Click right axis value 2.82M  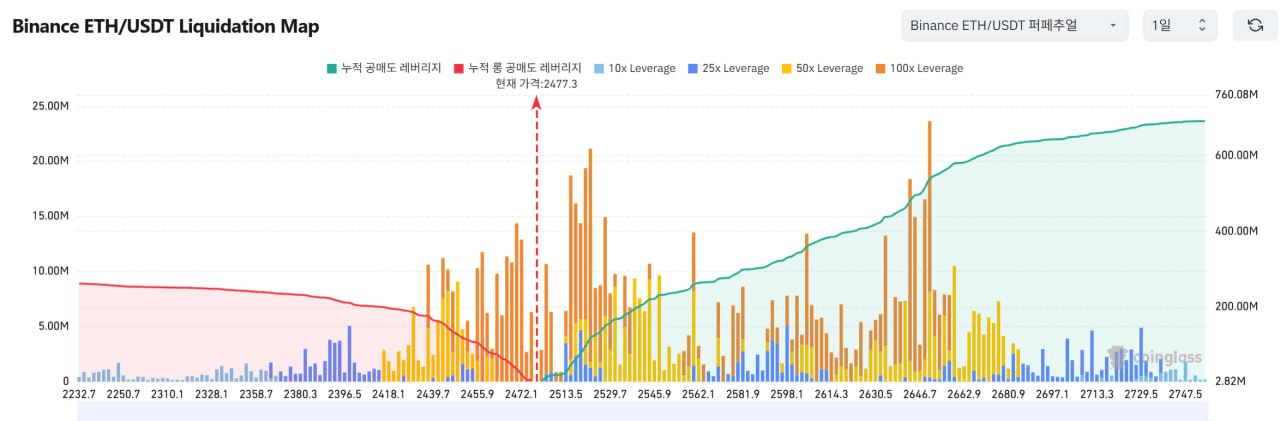1229,381
